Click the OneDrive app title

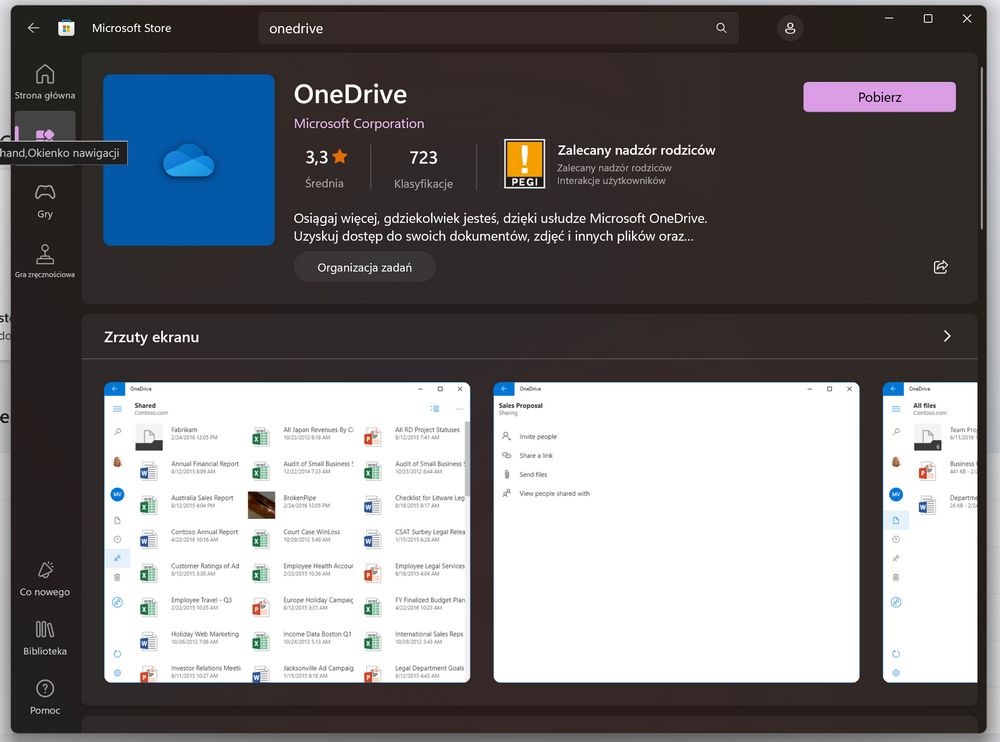[x=350, y=94]
